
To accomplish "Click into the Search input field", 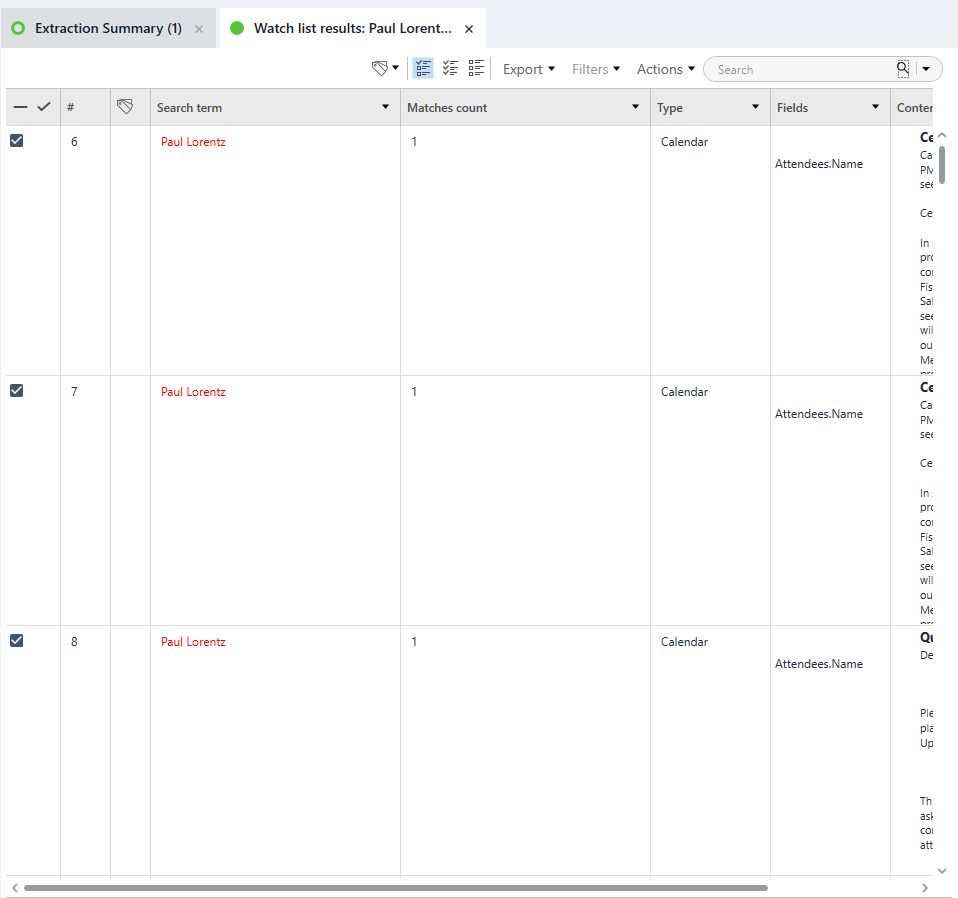I will [800, 70].
